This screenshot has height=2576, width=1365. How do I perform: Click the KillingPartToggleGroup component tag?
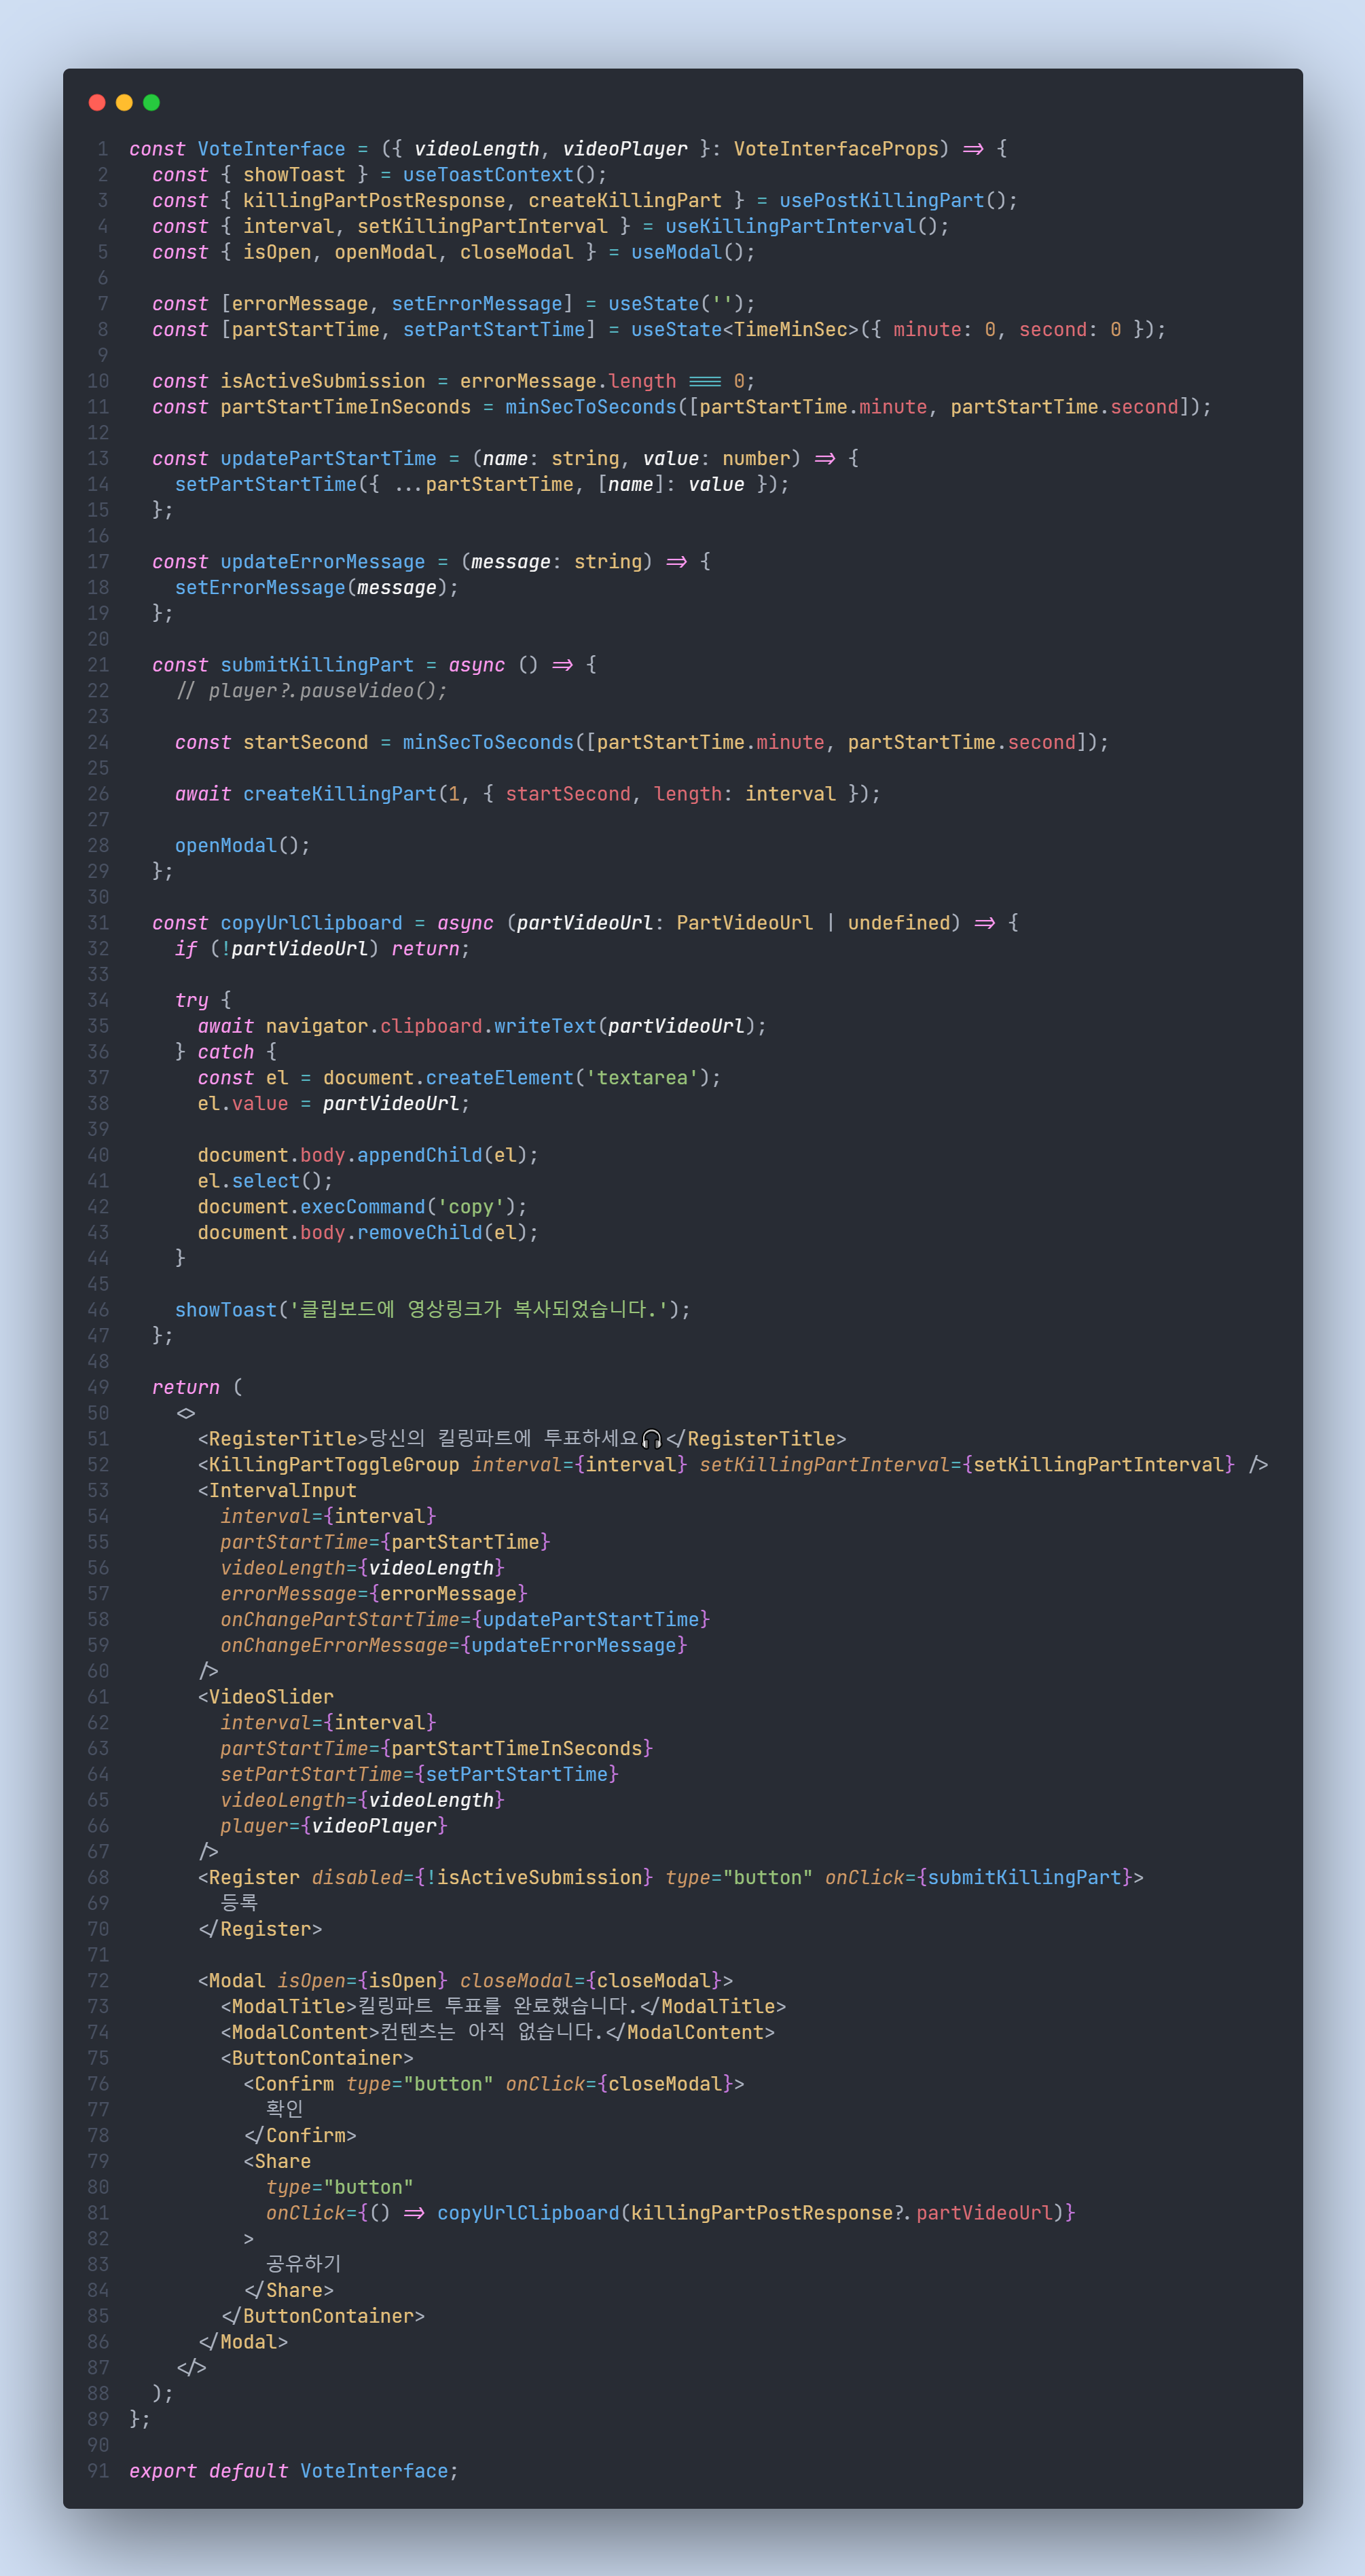coord(334,1465)
